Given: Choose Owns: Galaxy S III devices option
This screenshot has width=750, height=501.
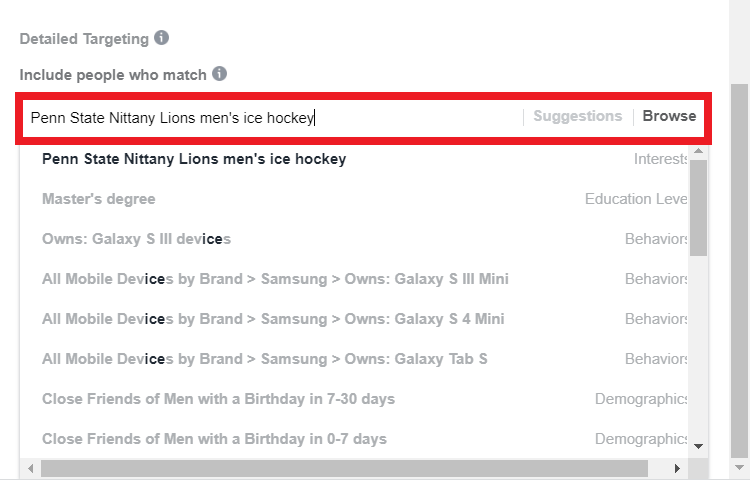Looking at the screenshot, I should click(354, 239).
